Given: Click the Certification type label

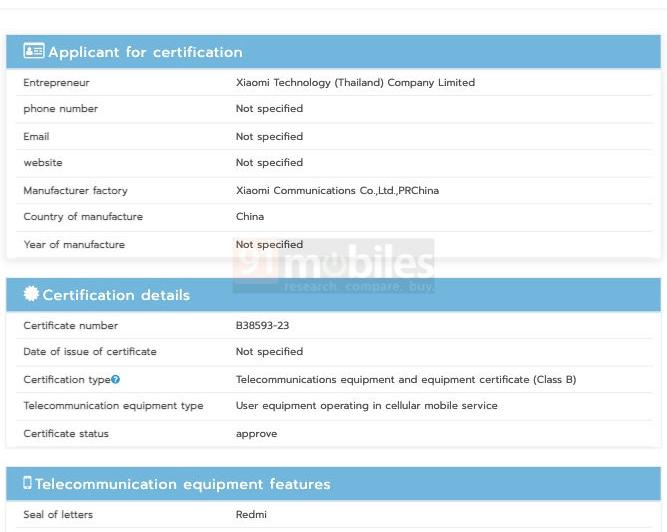Looking at the screenshot, I should [x=67, y=379].
